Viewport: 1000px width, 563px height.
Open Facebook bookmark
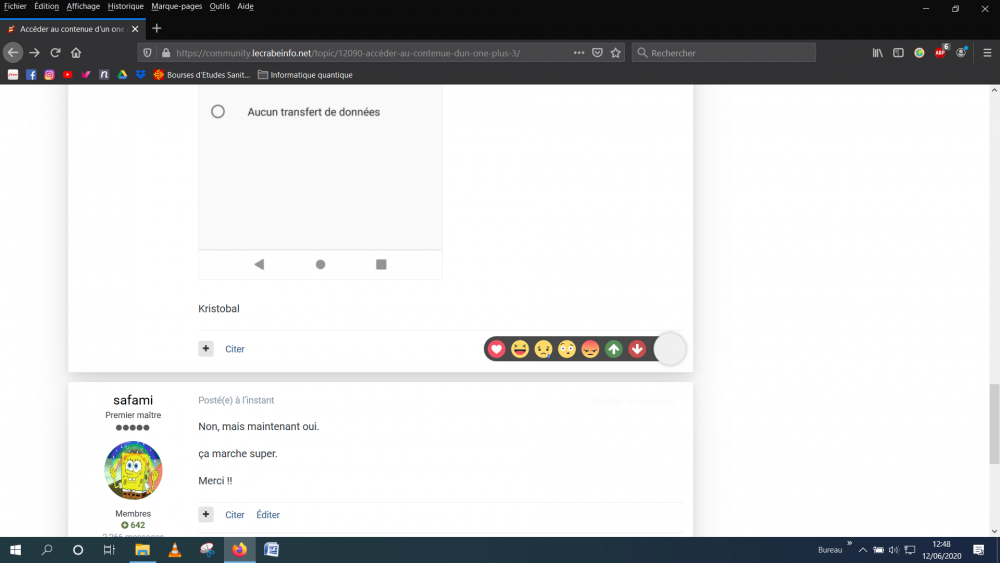(x=31, y=75)
